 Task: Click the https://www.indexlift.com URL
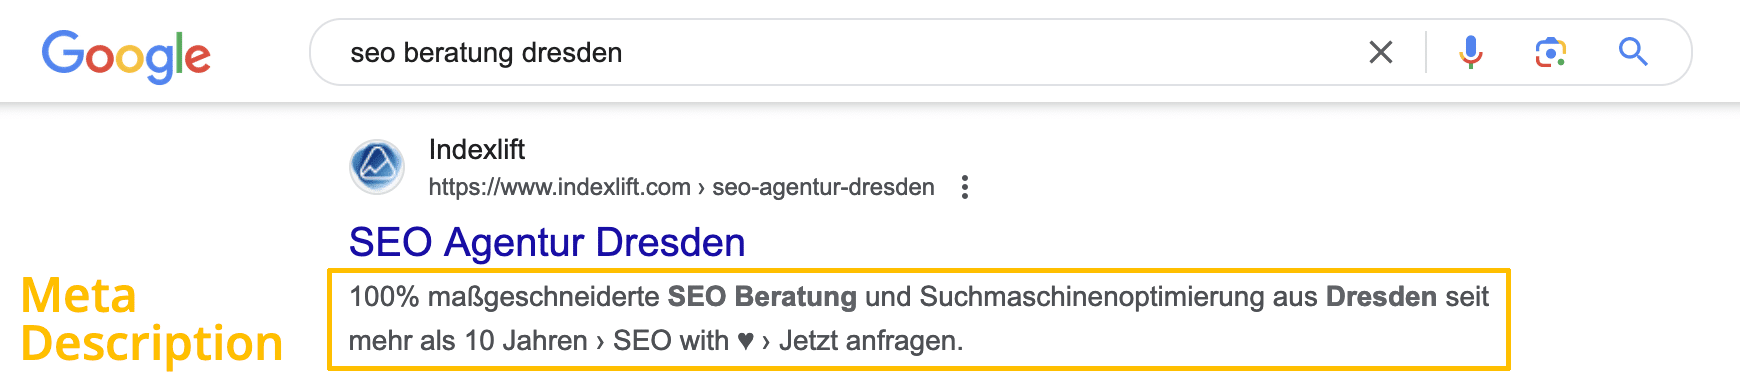560,187
